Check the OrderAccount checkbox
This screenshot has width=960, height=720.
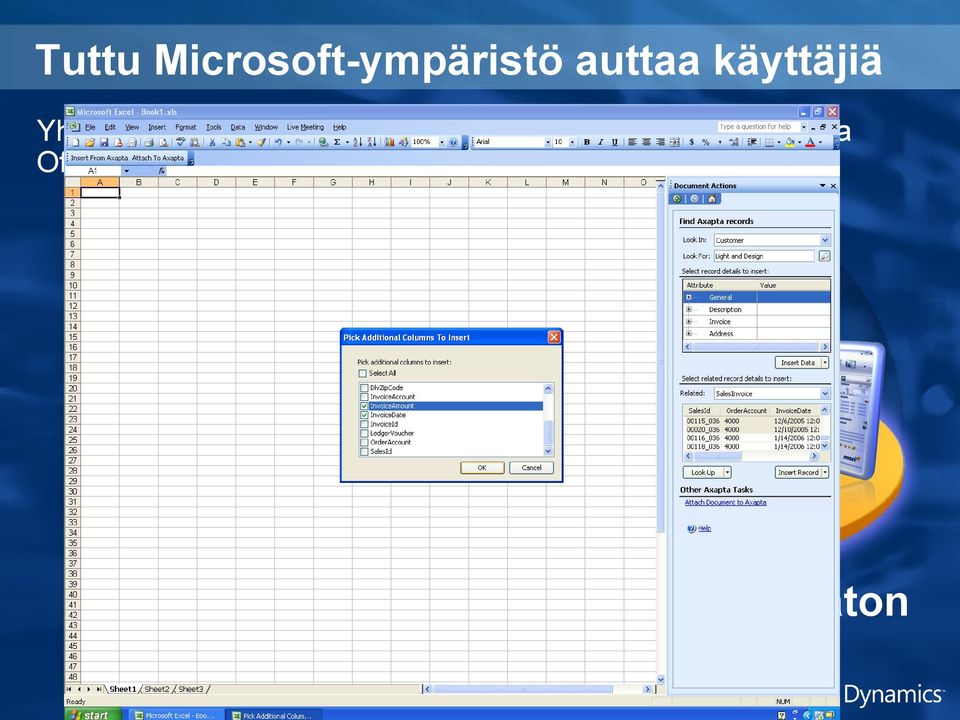click(x=364, y=443)
